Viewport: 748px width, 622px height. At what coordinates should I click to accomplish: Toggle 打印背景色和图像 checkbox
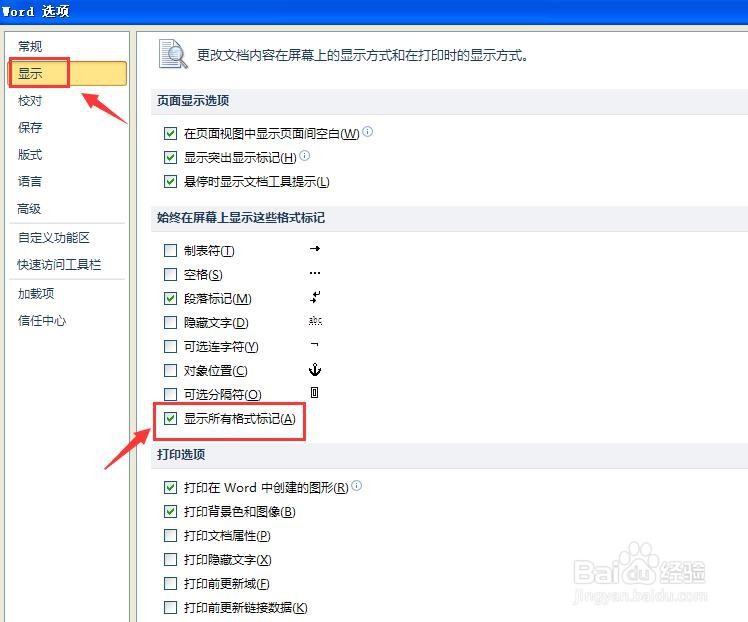point(170,511)
